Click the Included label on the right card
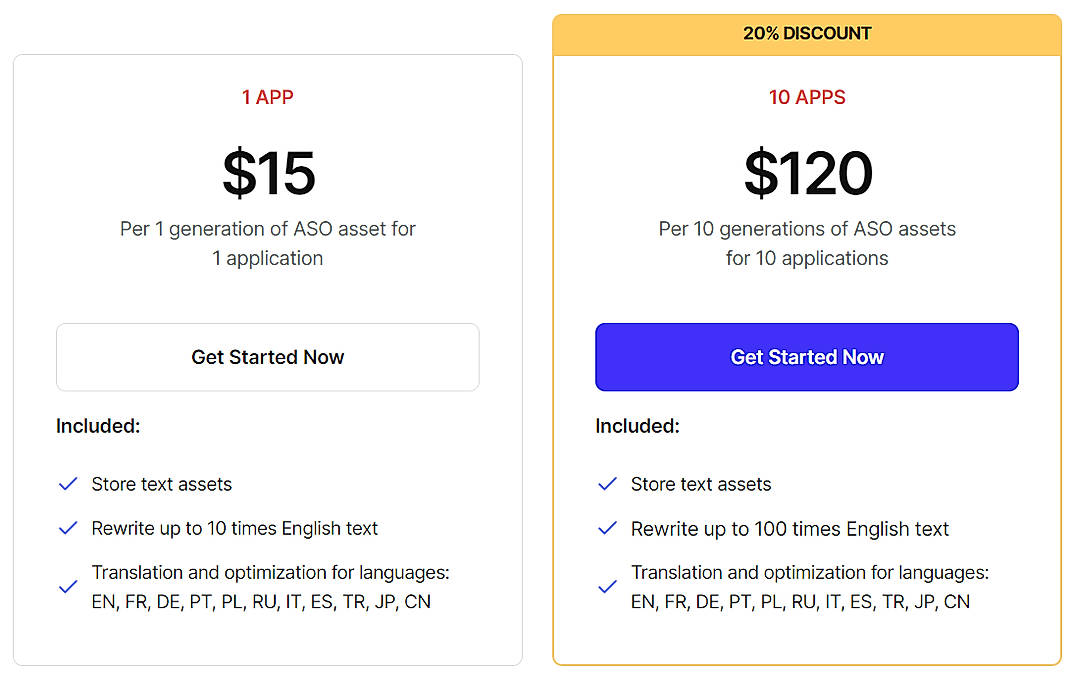This screenshot has width=1070, height=677. [637, 426]
